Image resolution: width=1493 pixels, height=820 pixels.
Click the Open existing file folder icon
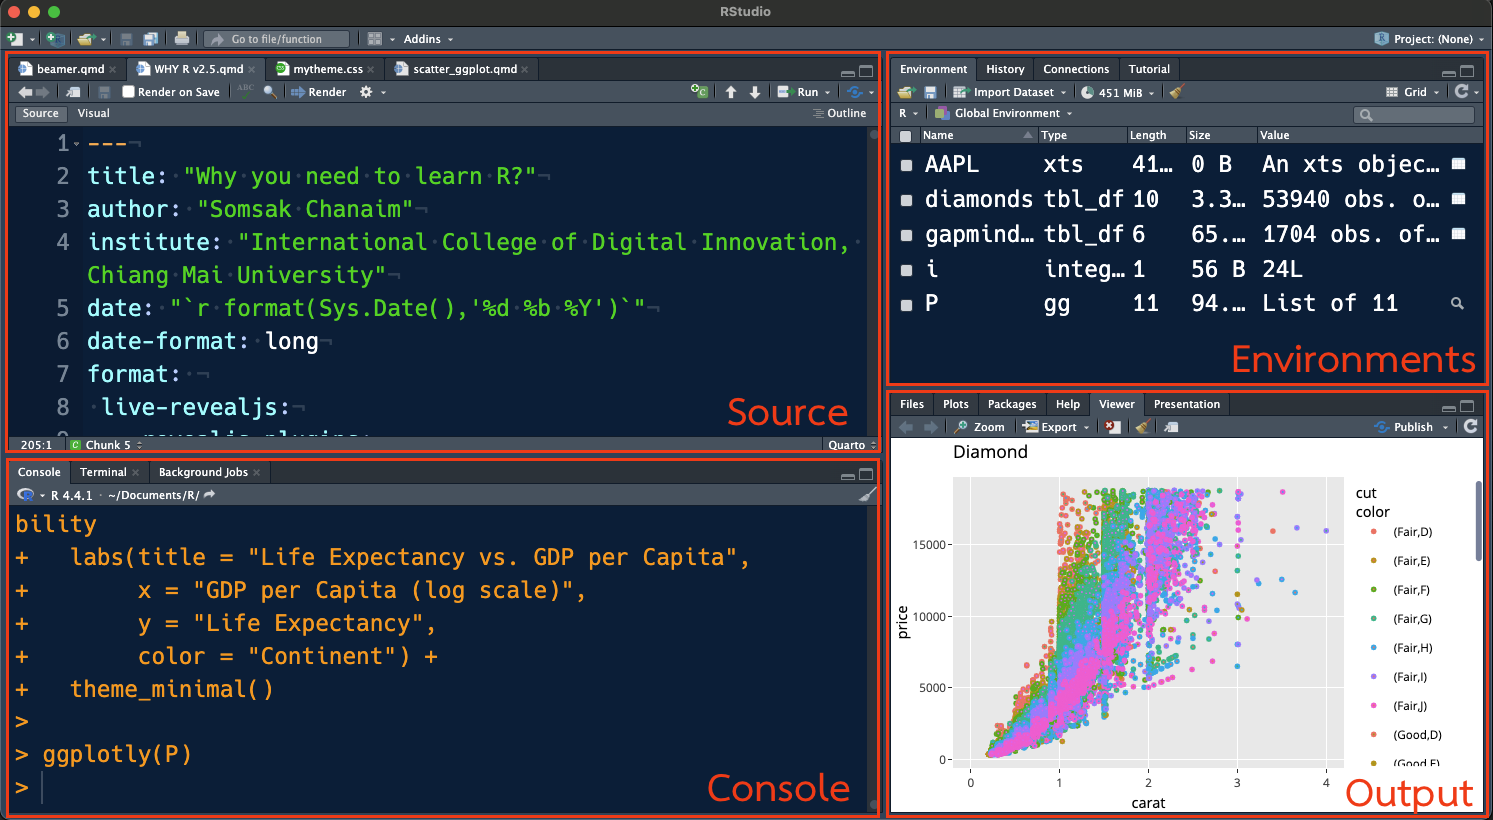coord(86,39)
